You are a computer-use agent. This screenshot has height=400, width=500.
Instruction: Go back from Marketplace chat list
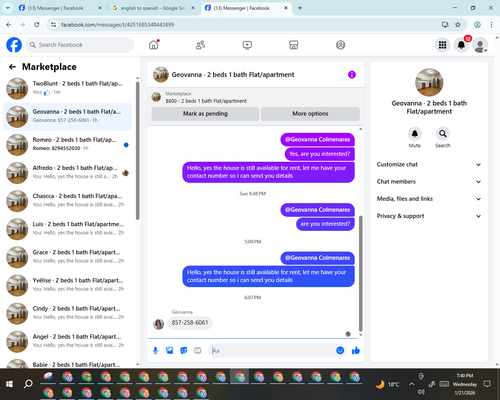pos(12,67)
